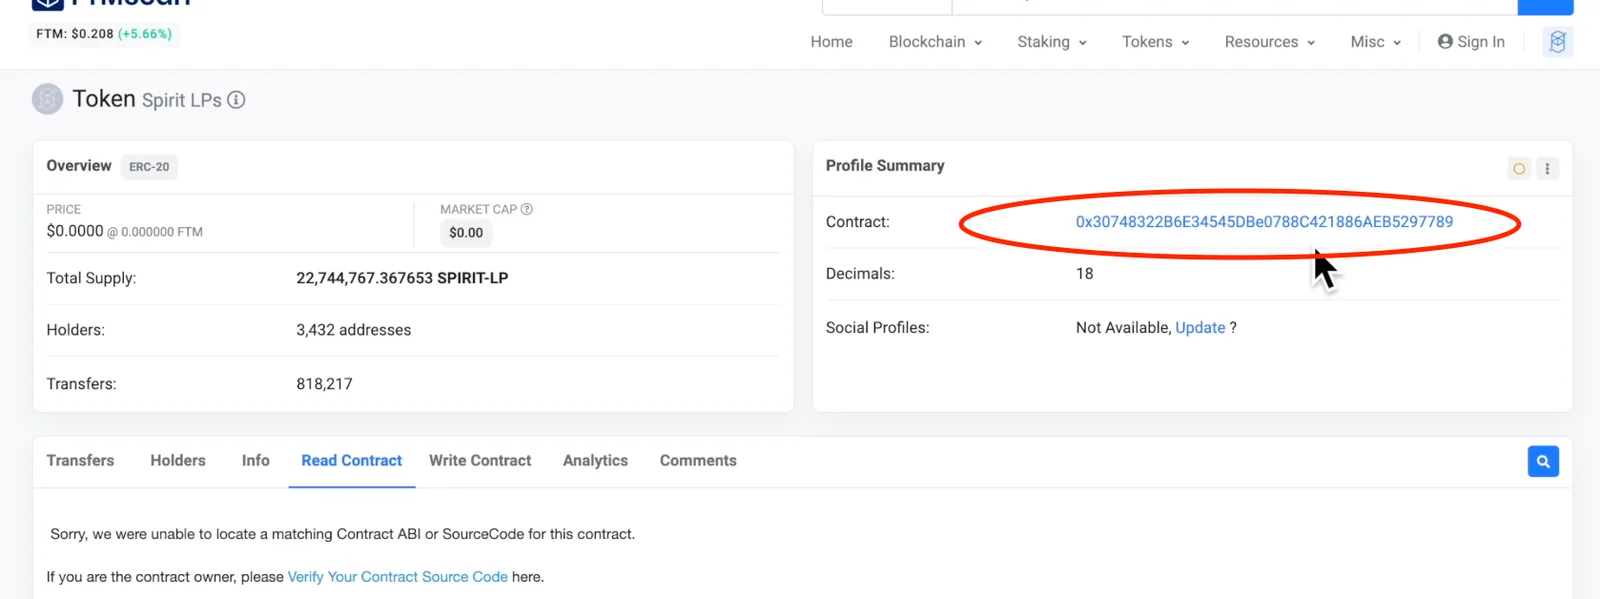Open the Comments tab
The width and height of the screenshot is (1600, 599).
pyautogui.click(x=698, y=461)
